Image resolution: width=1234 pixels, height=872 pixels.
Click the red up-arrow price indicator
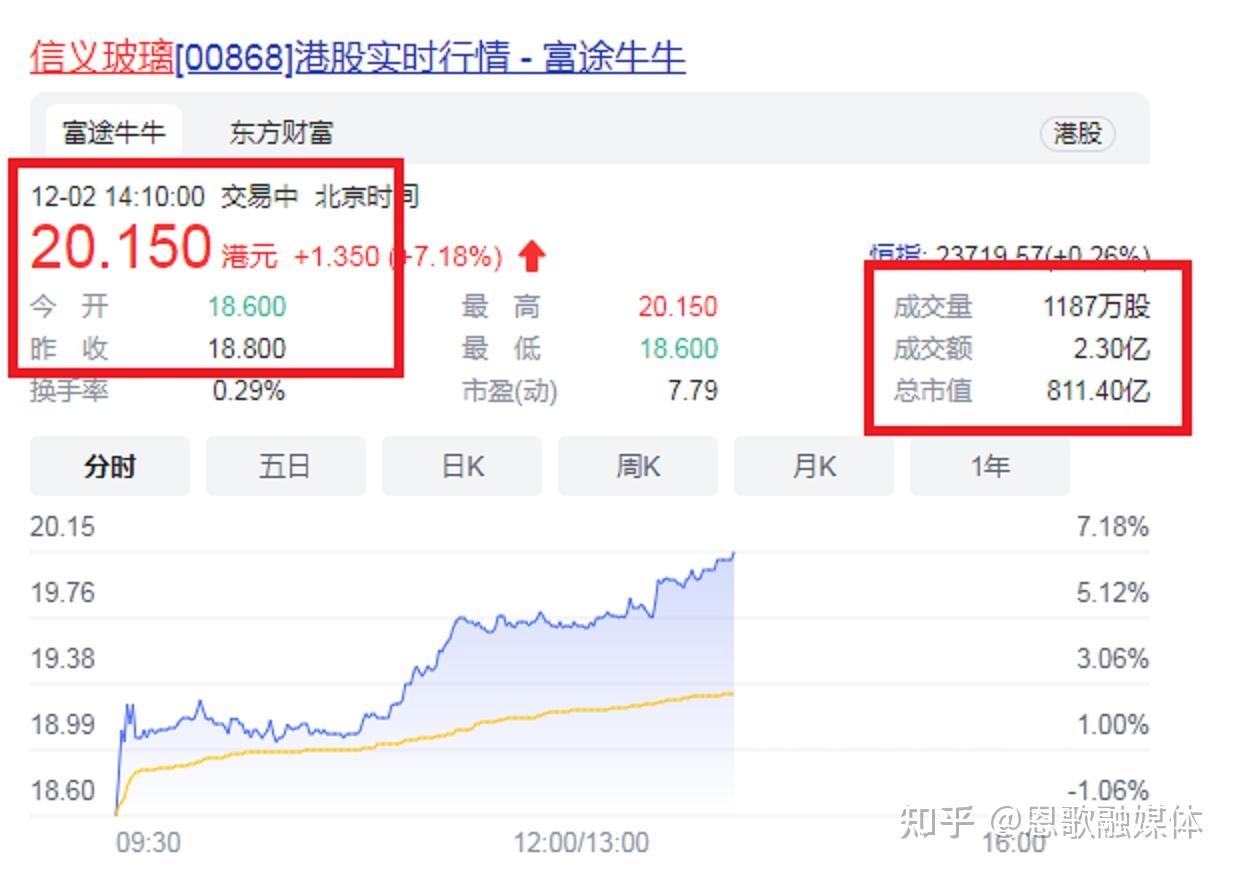(x=532, y=257)
